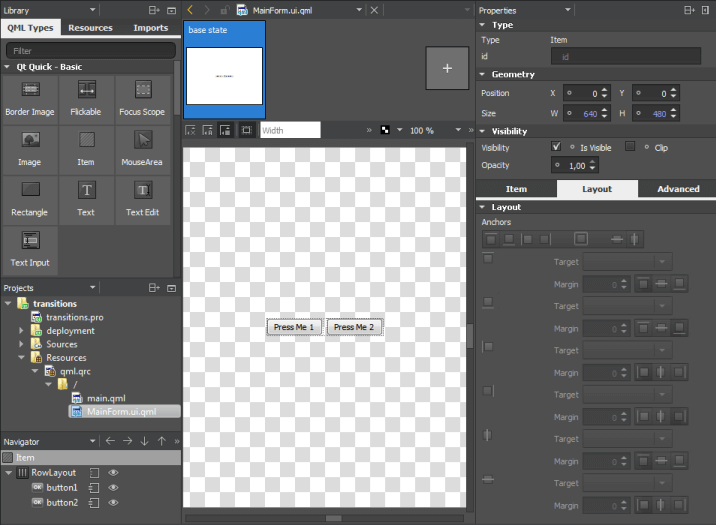Open the zoom 100 % dropdown
Viewport: 716px width, 525px height.
click(458, 130)
